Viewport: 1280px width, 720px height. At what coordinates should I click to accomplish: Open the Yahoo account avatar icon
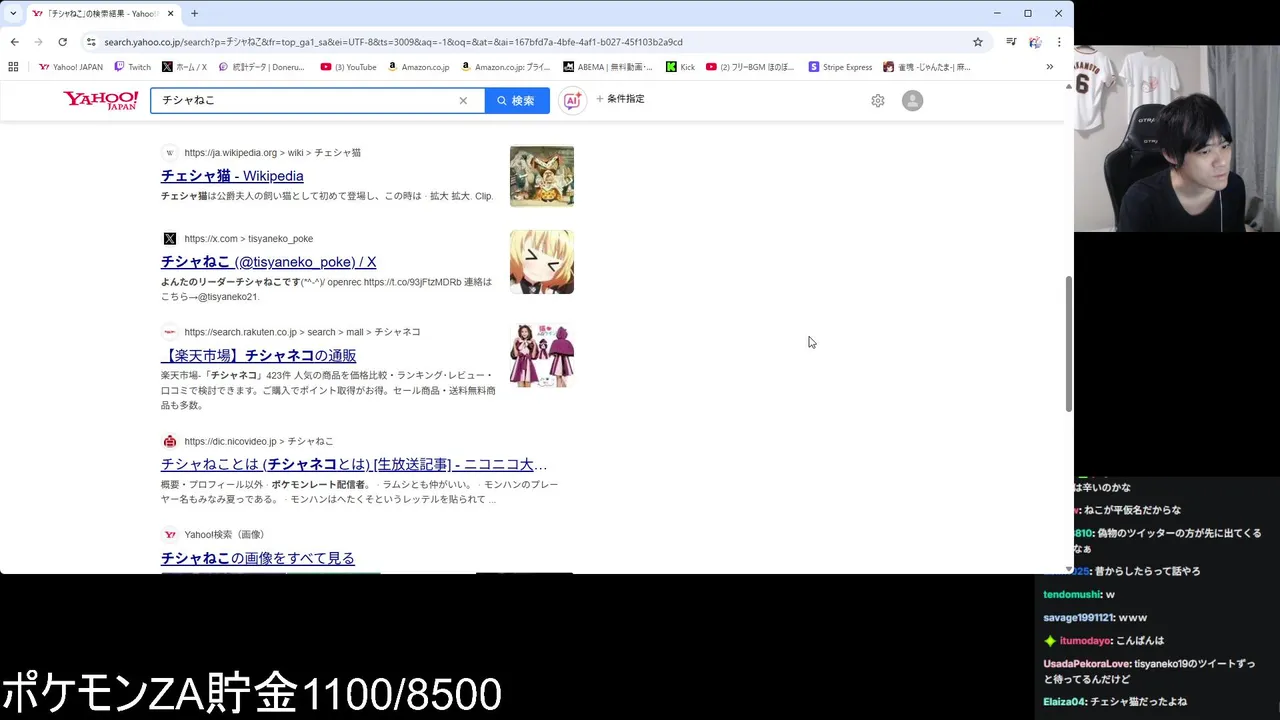pos(912,101)
